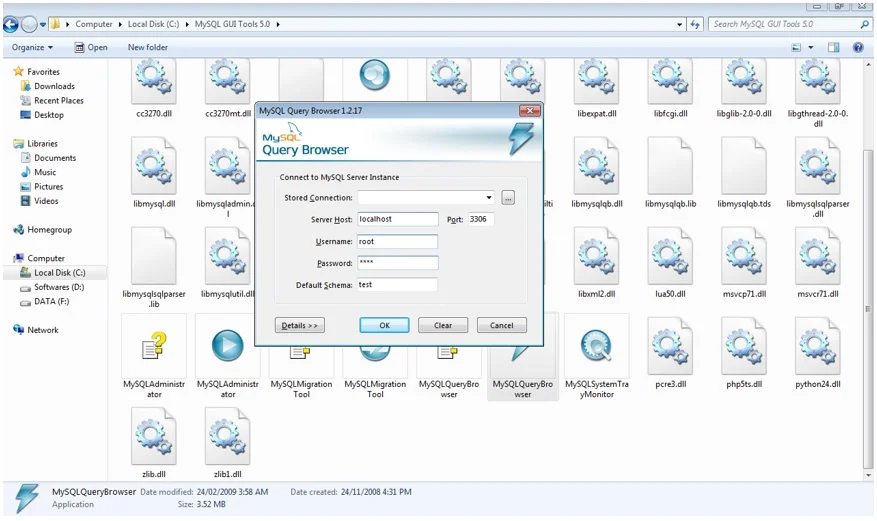Select the zlib.dll file icon
This screenshot has width=877, height=521.
(154, 436)
